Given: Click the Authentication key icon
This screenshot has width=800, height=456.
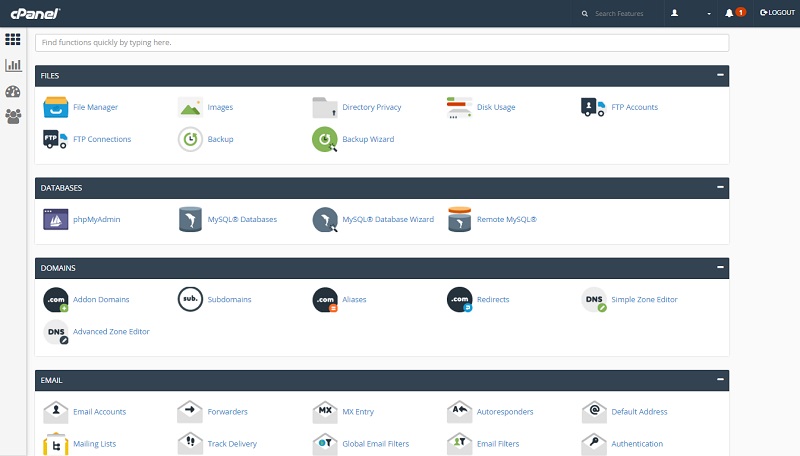Looking at the screenshot, I should [594, 444].
